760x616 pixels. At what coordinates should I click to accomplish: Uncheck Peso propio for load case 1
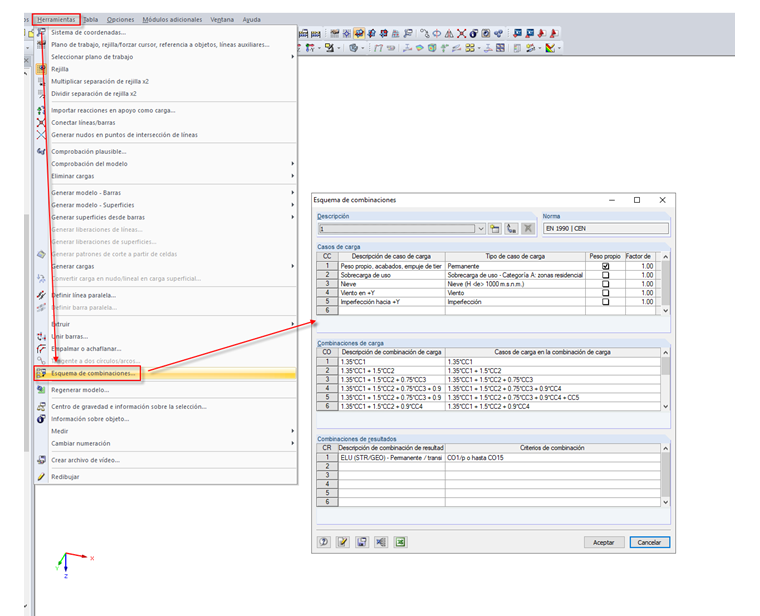(x=605, y=266)
